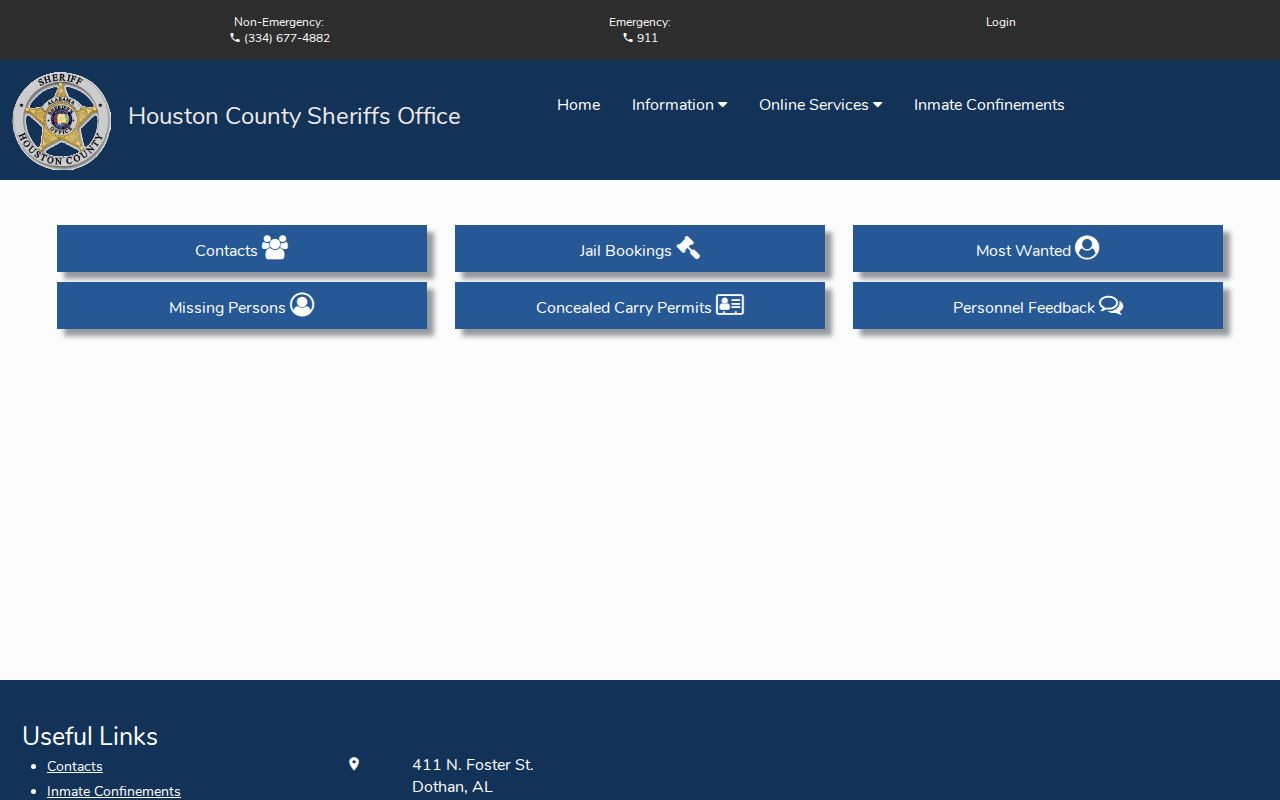
Task: View the Most Wanted button
Action: (1038, 248)
